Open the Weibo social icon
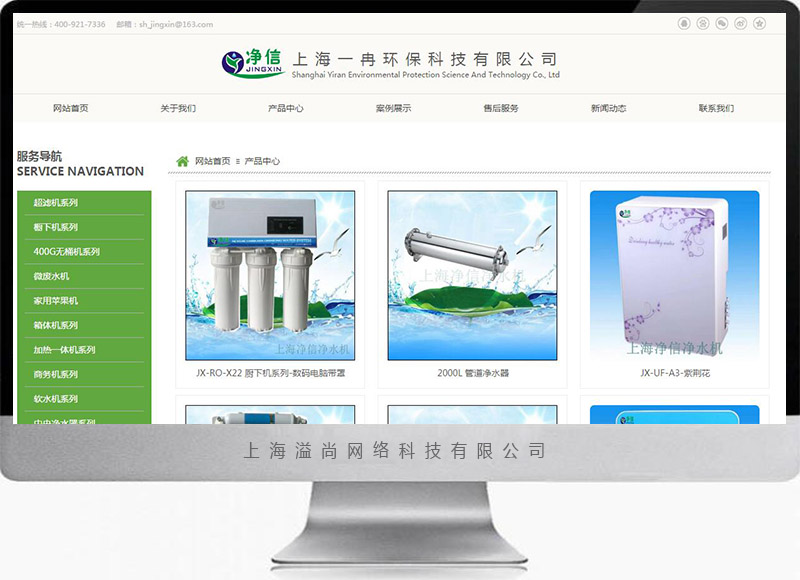The height and width of the screenshot is (580, 800). tap(741, 23)
